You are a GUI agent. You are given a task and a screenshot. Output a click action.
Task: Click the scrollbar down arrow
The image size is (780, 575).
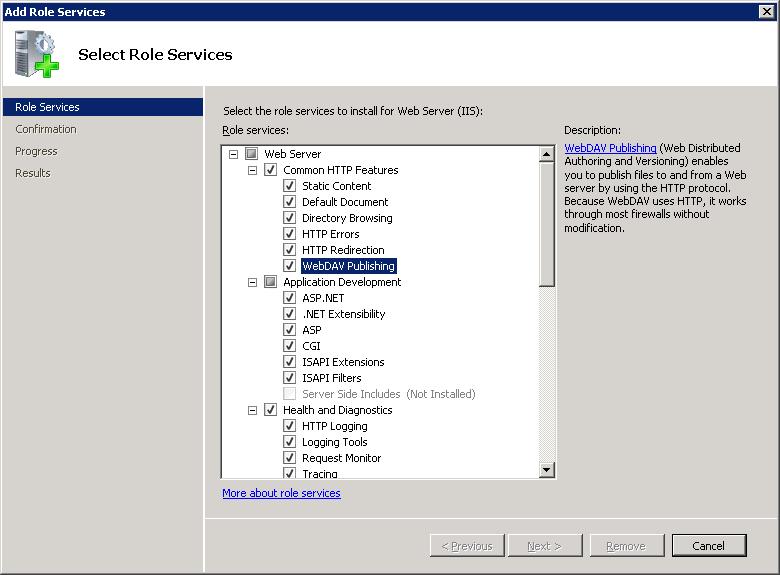(547, 470)
